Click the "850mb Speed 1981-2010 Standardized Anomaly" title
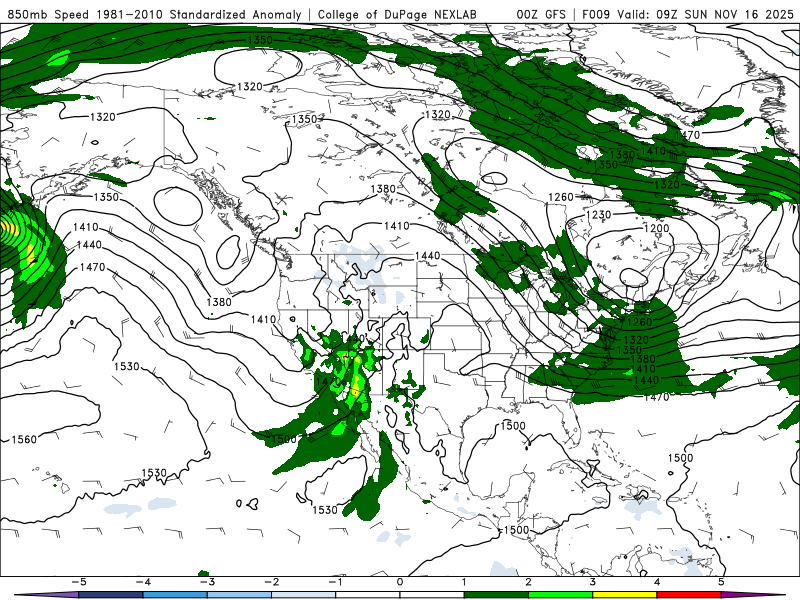The height and width of the screenshot is (600, 800). pos(155,14)
